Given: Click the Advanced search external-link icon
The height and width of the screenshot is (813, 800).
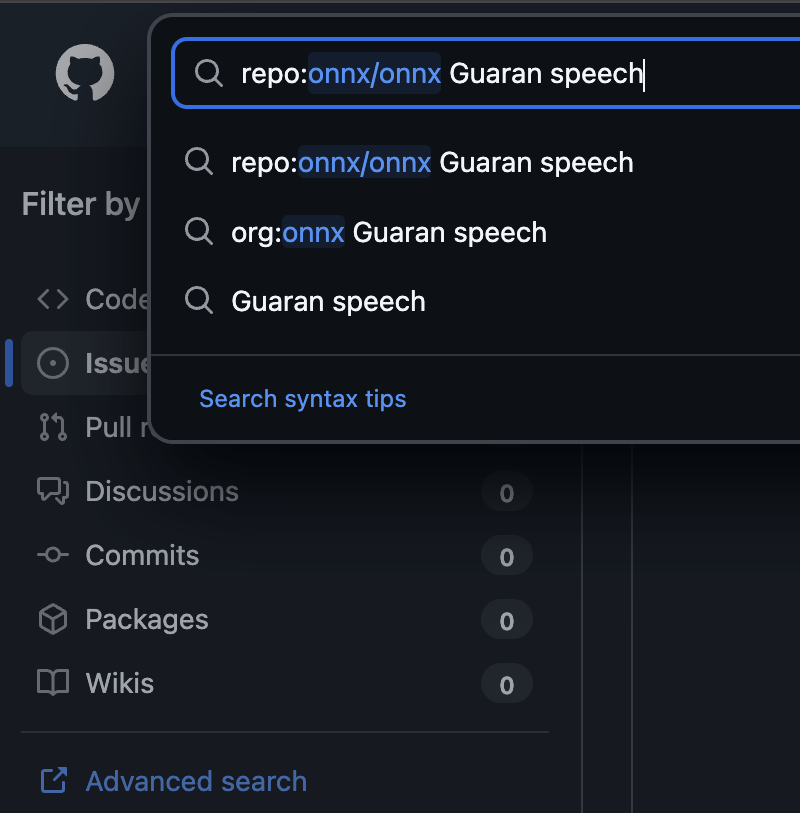Looking at the screenshot, I should tap(53, 781).
